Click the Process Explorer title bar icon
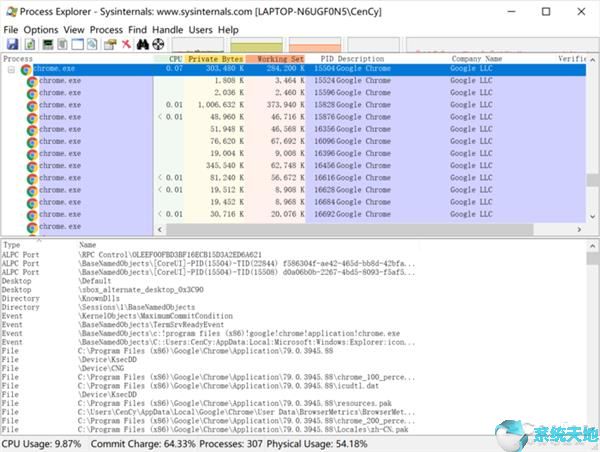Image resolution: width=600 pixels, height=452 pixels. (x=11, y=11)
